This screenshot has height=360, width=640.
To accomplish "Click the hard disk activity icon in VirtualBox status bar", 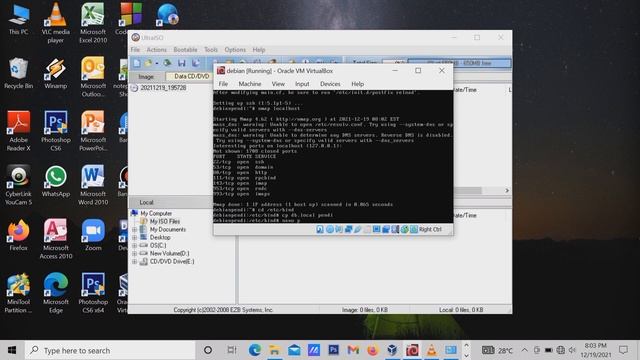I will point(320,229).
